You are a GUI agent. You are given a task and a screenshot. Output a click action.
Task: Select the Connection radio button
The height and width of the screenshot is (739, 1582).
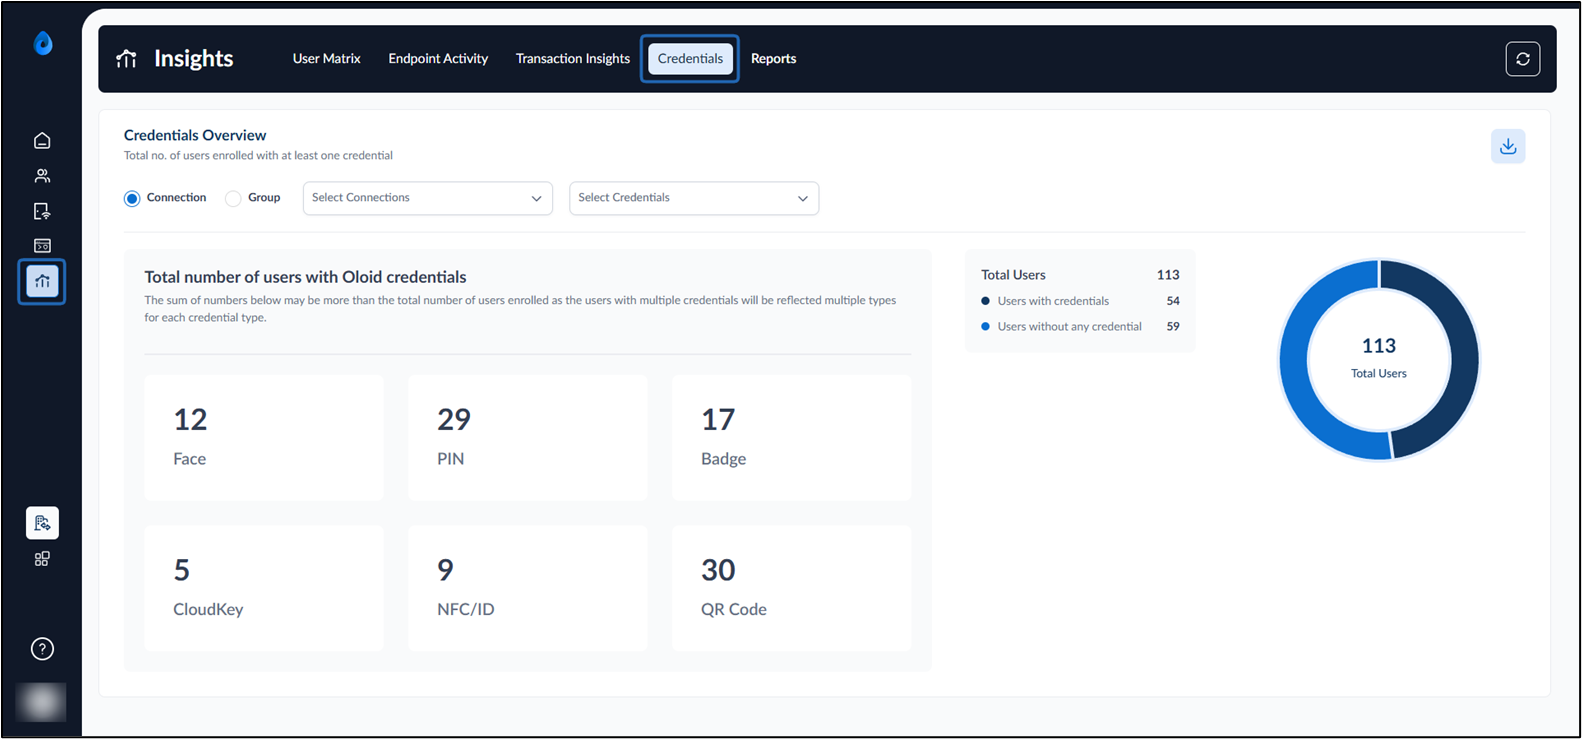(132, 198)
